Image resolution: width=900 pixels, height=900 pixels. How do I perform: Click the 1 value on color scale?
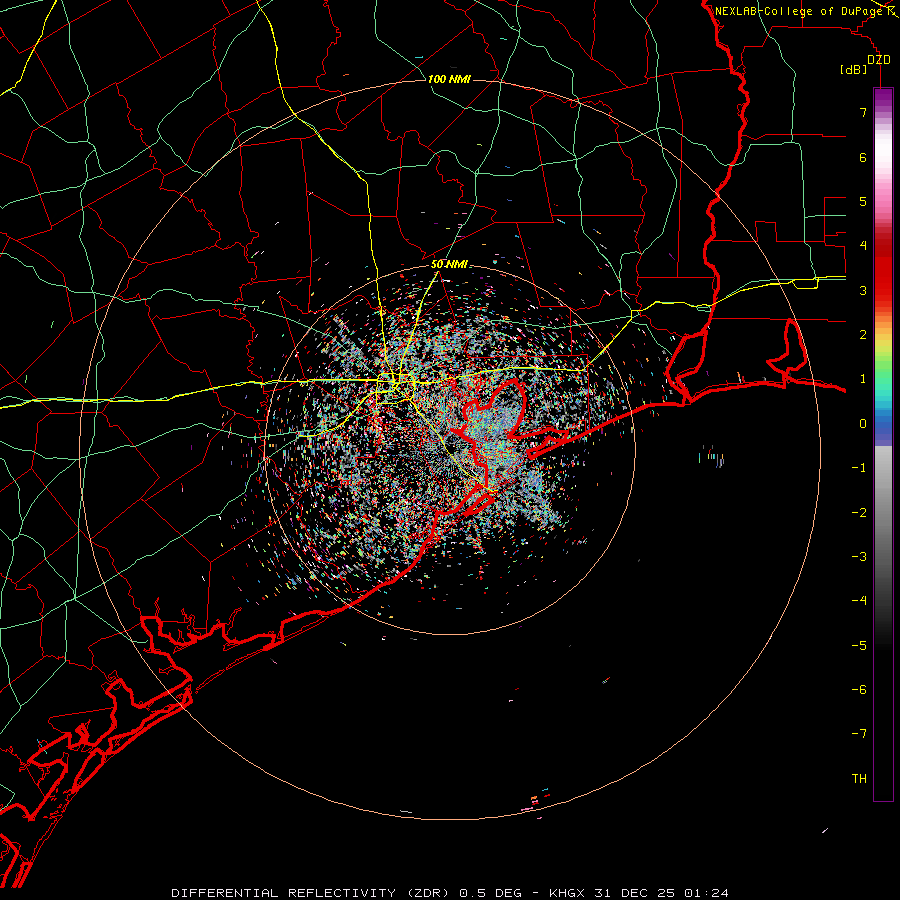tap(863, 379)
